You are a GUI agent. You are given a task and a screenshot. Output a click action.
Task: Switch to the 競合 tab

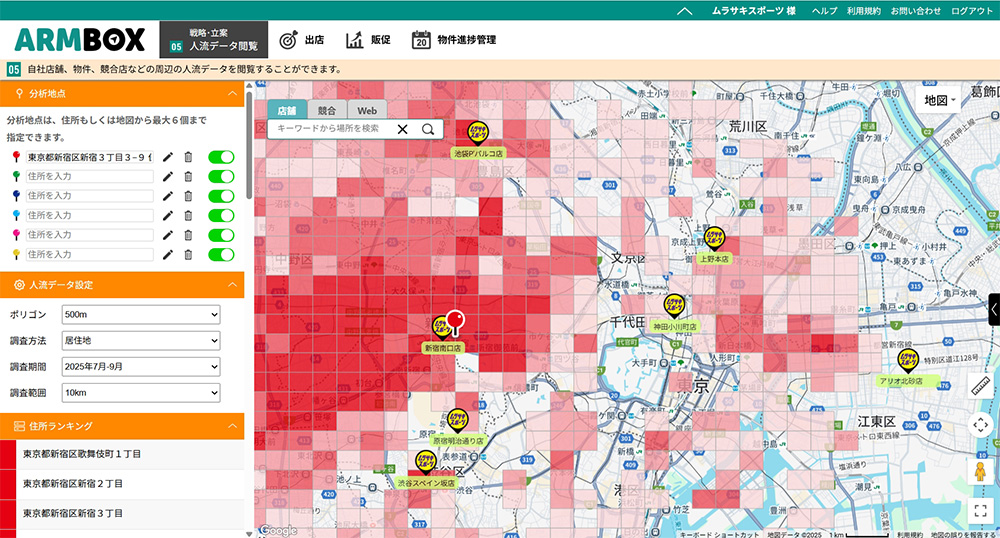327,110
